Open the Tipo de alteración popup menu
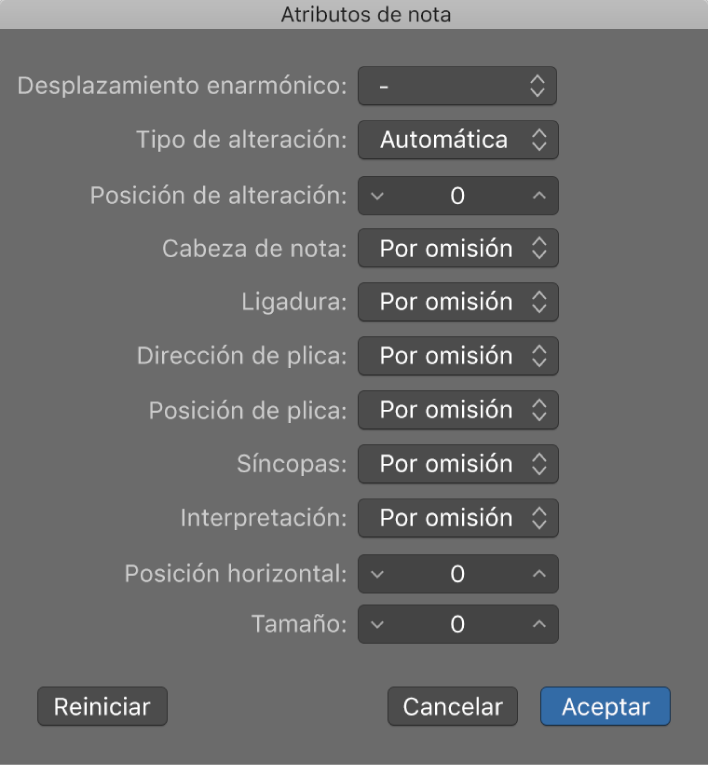This screenshot has height=766, width=708. click(x=457, y=140)
